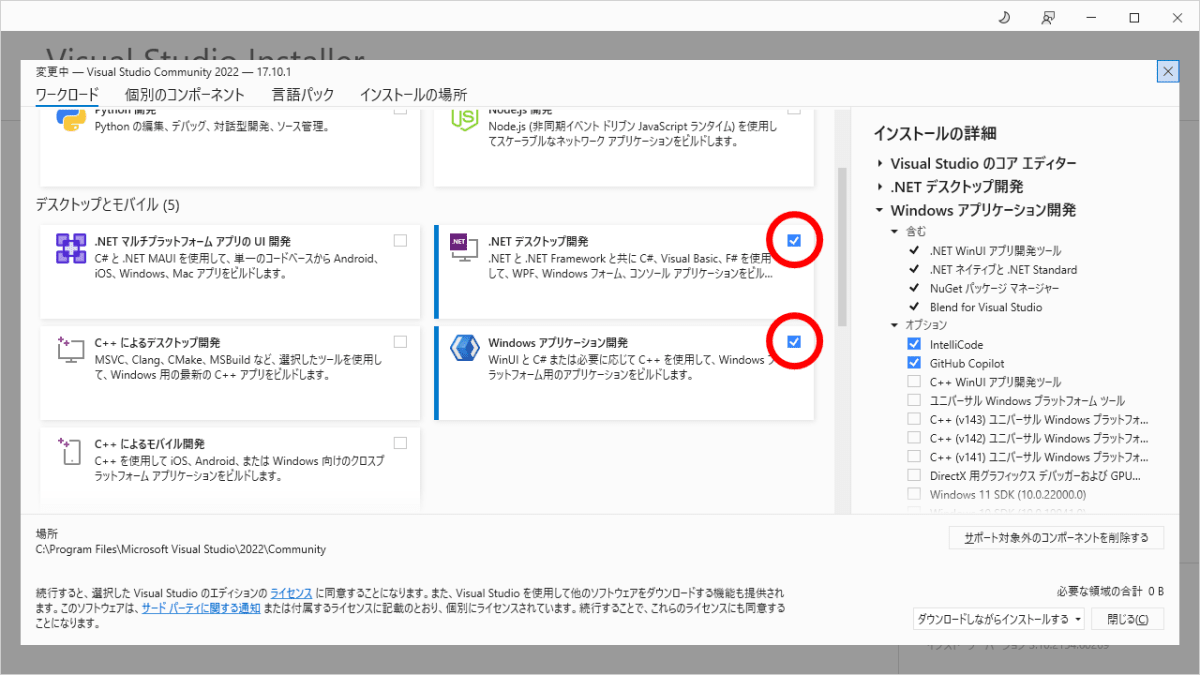1200x675 pixels.
Task: Open the サード パーティに関する通知 link
Action: (201, 608)
